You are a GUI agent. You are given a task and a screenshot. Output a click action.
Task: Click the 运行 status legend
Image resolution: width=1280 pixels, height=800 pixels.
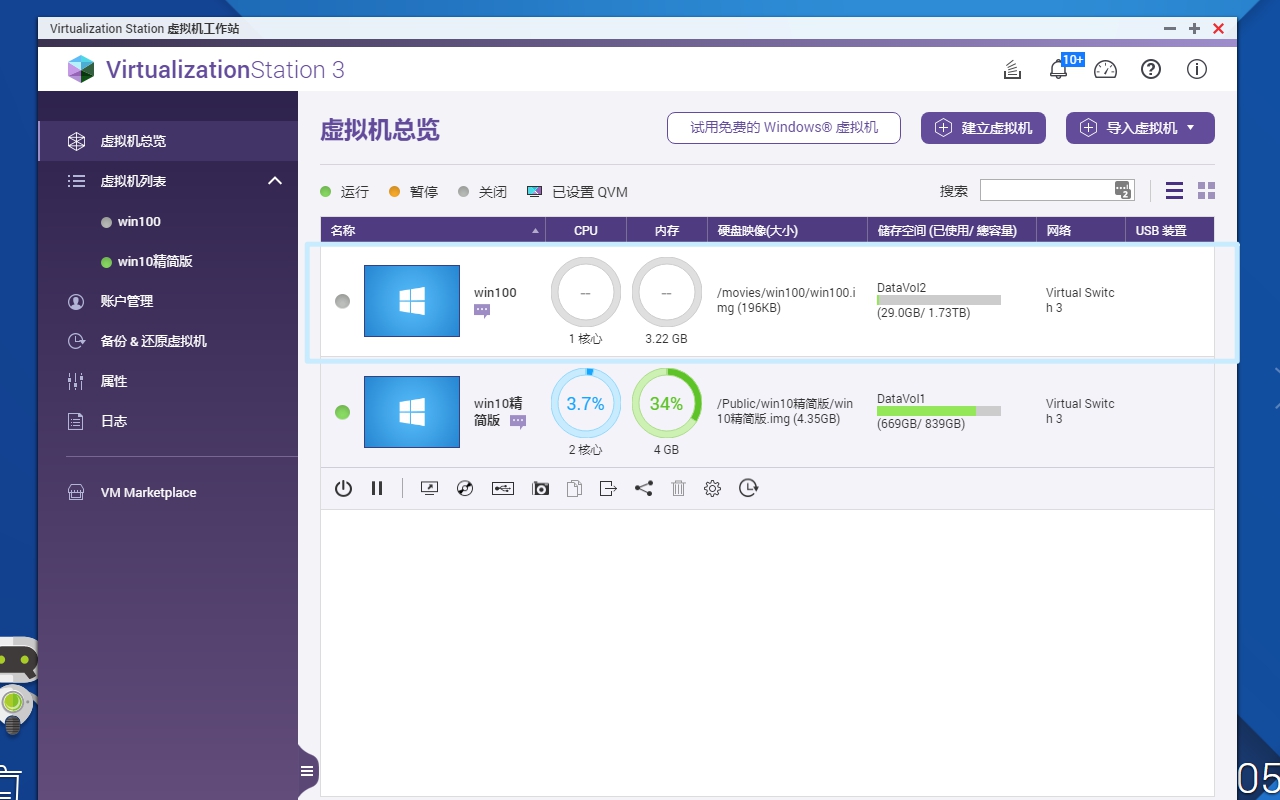click(345, 192)
